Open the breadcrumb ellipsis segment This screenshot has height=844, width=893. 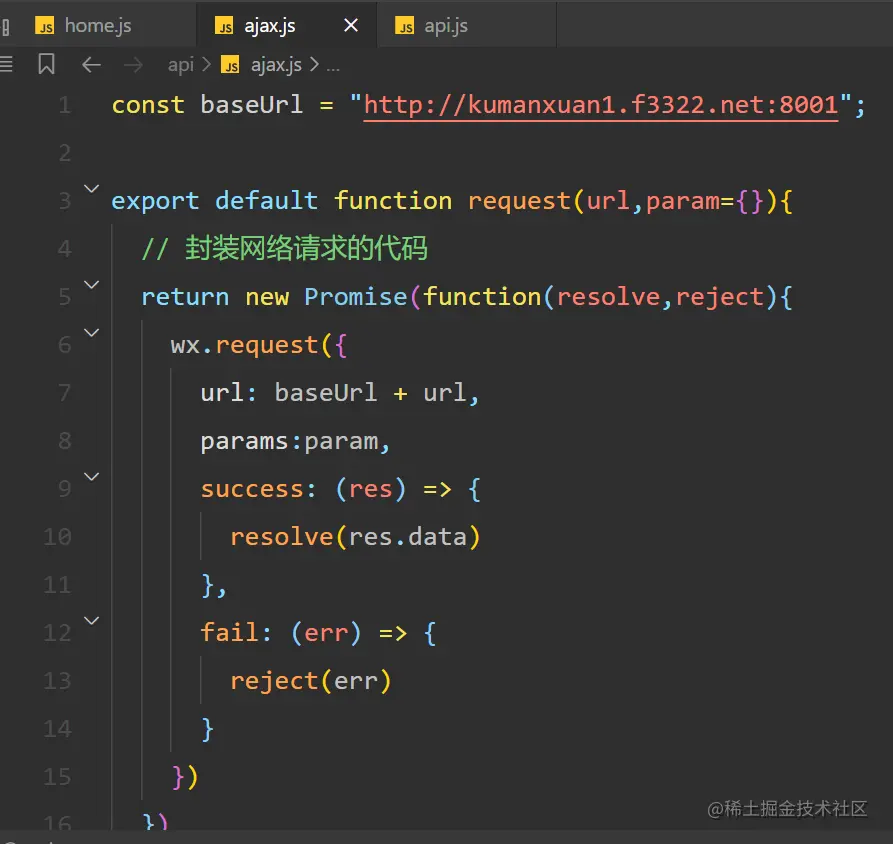pyautogui.click(x=333, y=66)
